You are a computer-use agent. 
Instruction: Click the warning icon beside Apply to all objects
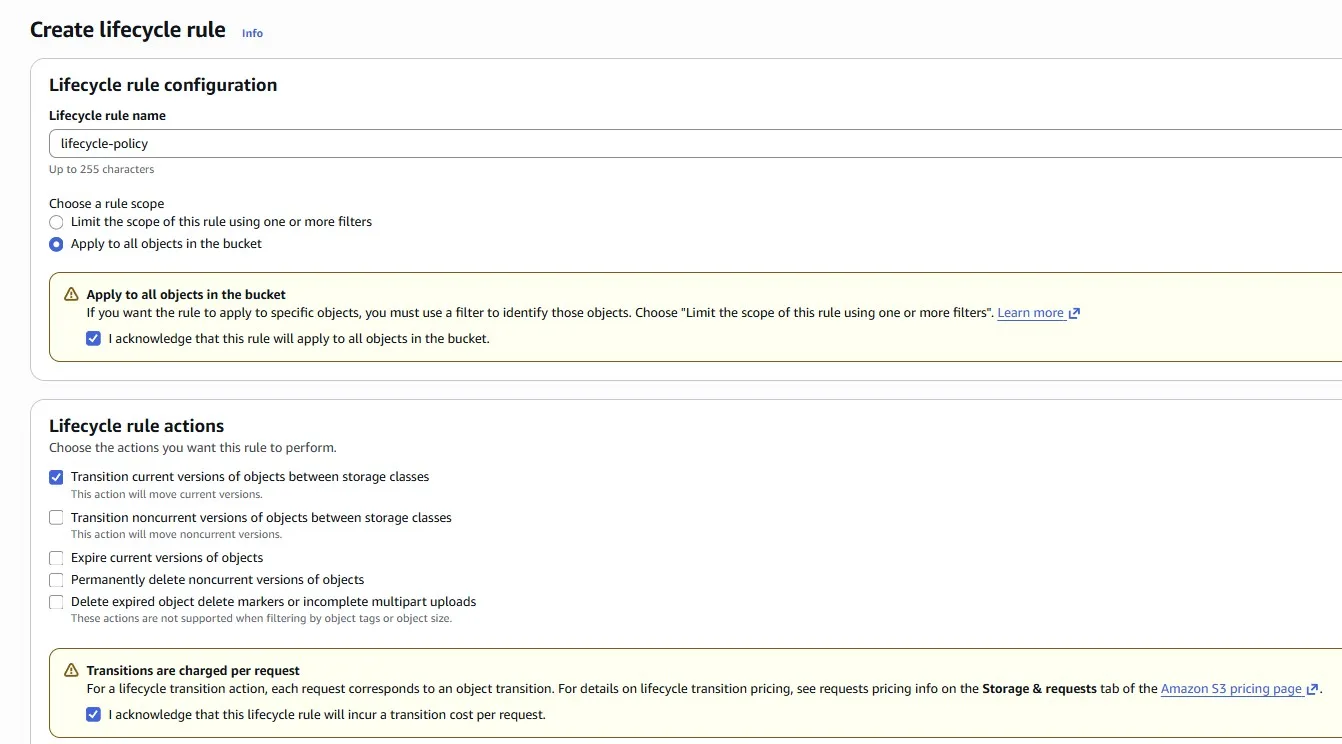(71, 295)
